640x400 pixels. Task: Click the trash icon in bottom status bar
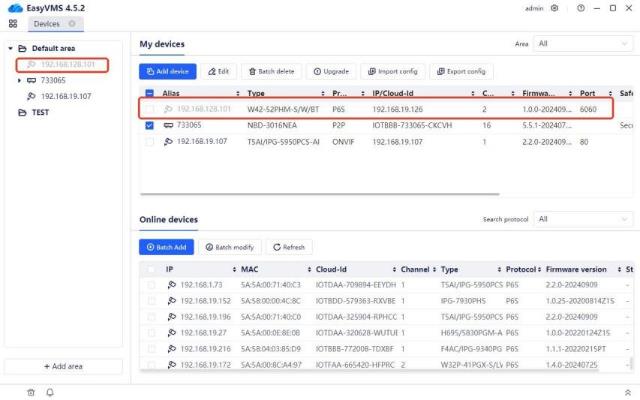click(x=31, y=391)
